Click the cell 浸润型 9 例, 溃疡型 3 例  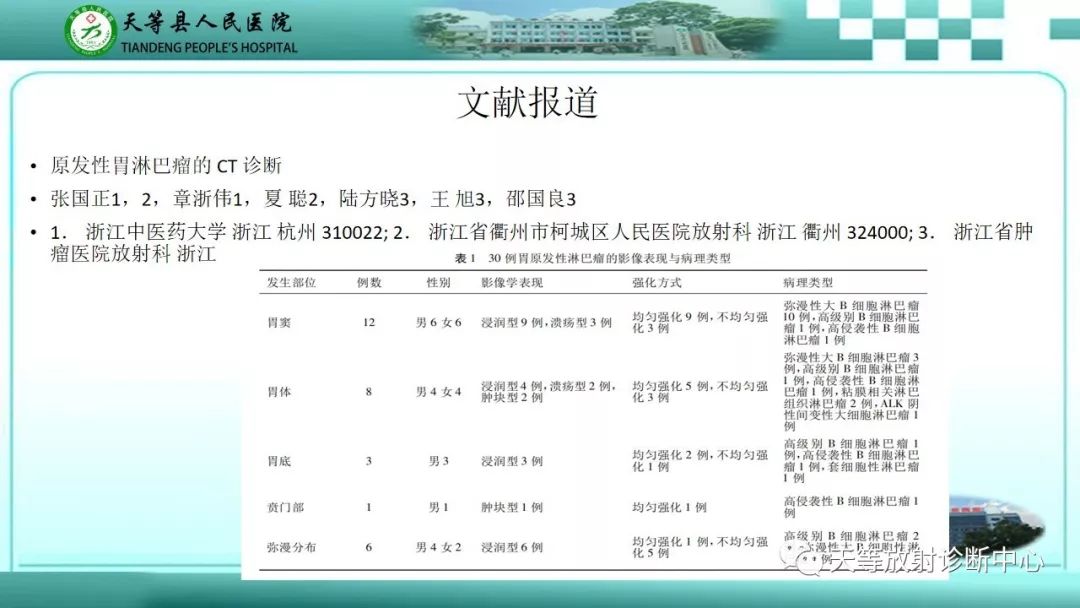coord(546,322)
